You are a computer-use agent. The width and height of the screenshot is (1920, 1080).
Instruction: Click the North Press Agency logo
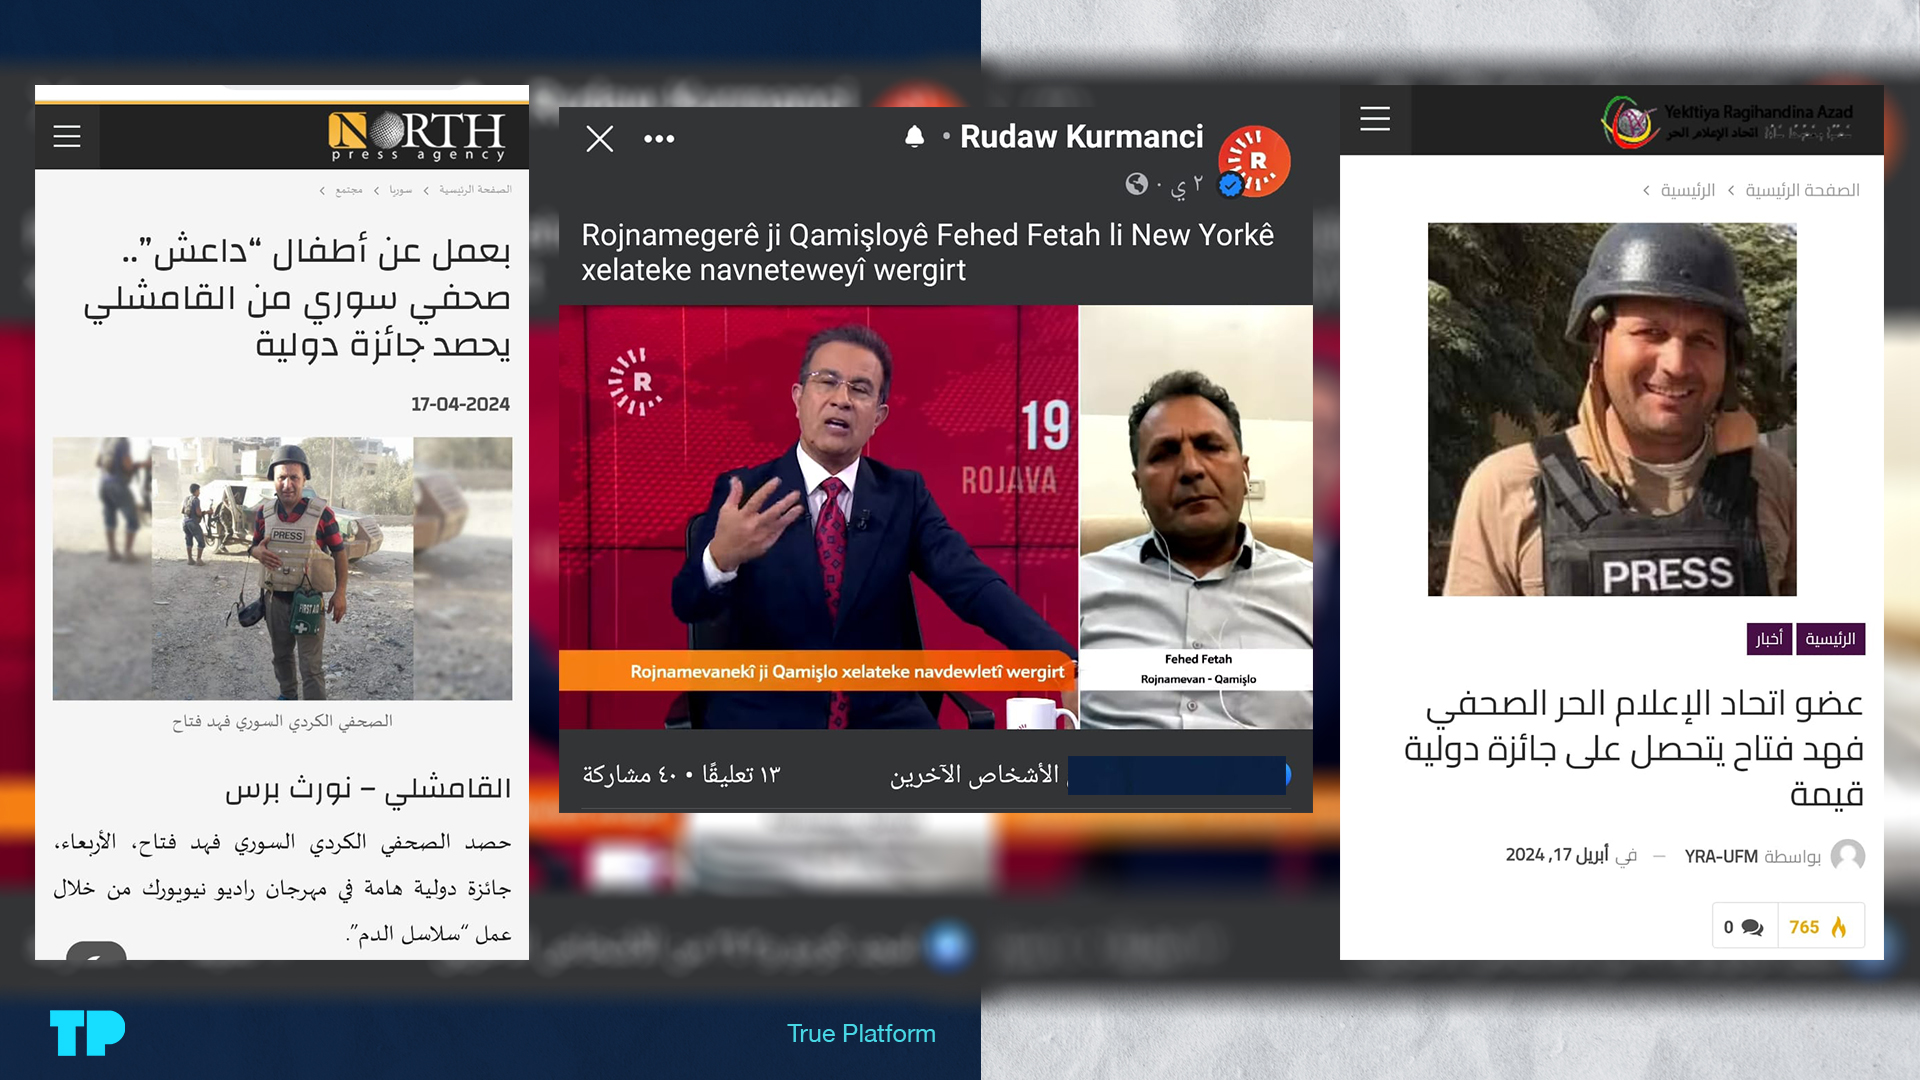coord(417,137)
